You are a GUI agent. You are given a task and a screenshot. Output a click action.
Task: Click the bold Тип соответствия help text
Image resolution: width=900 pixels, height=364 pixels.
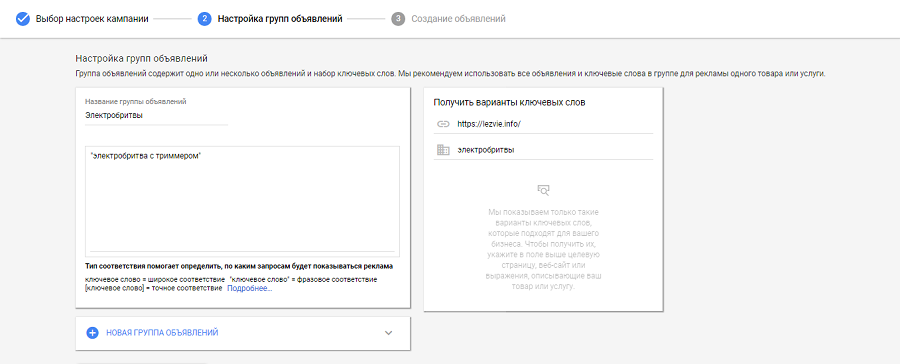point(238,266)
